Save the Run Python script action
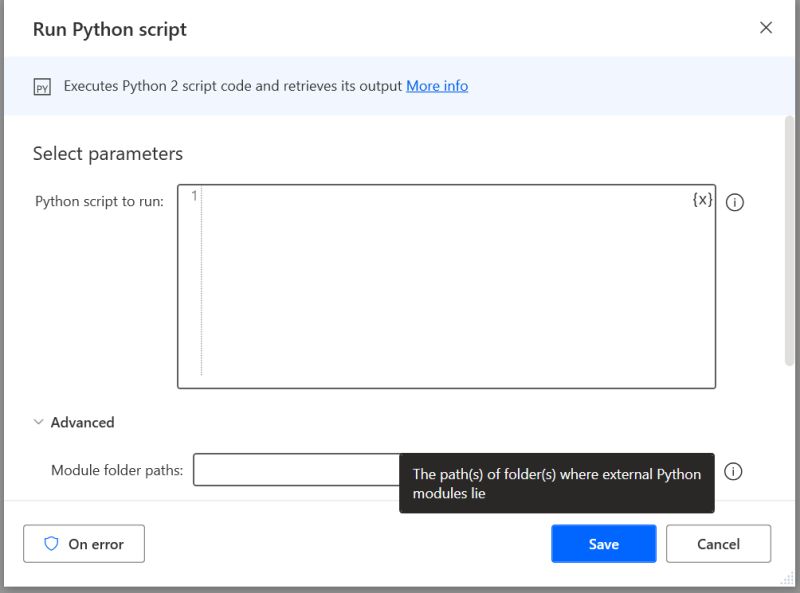The width and height of the screenshot is (800, 593). [603, 543]
